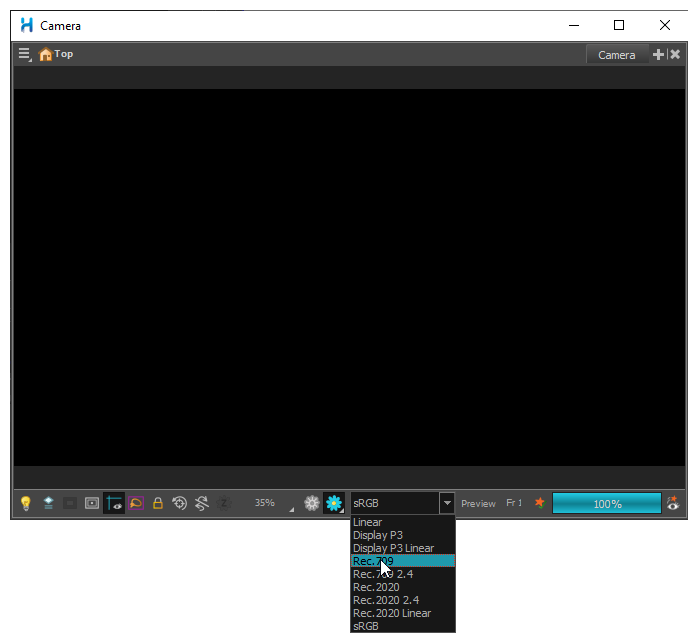Expand the sRGB colour space dropdown arrow
698x643 pixels.
click(x=447, y=504)
